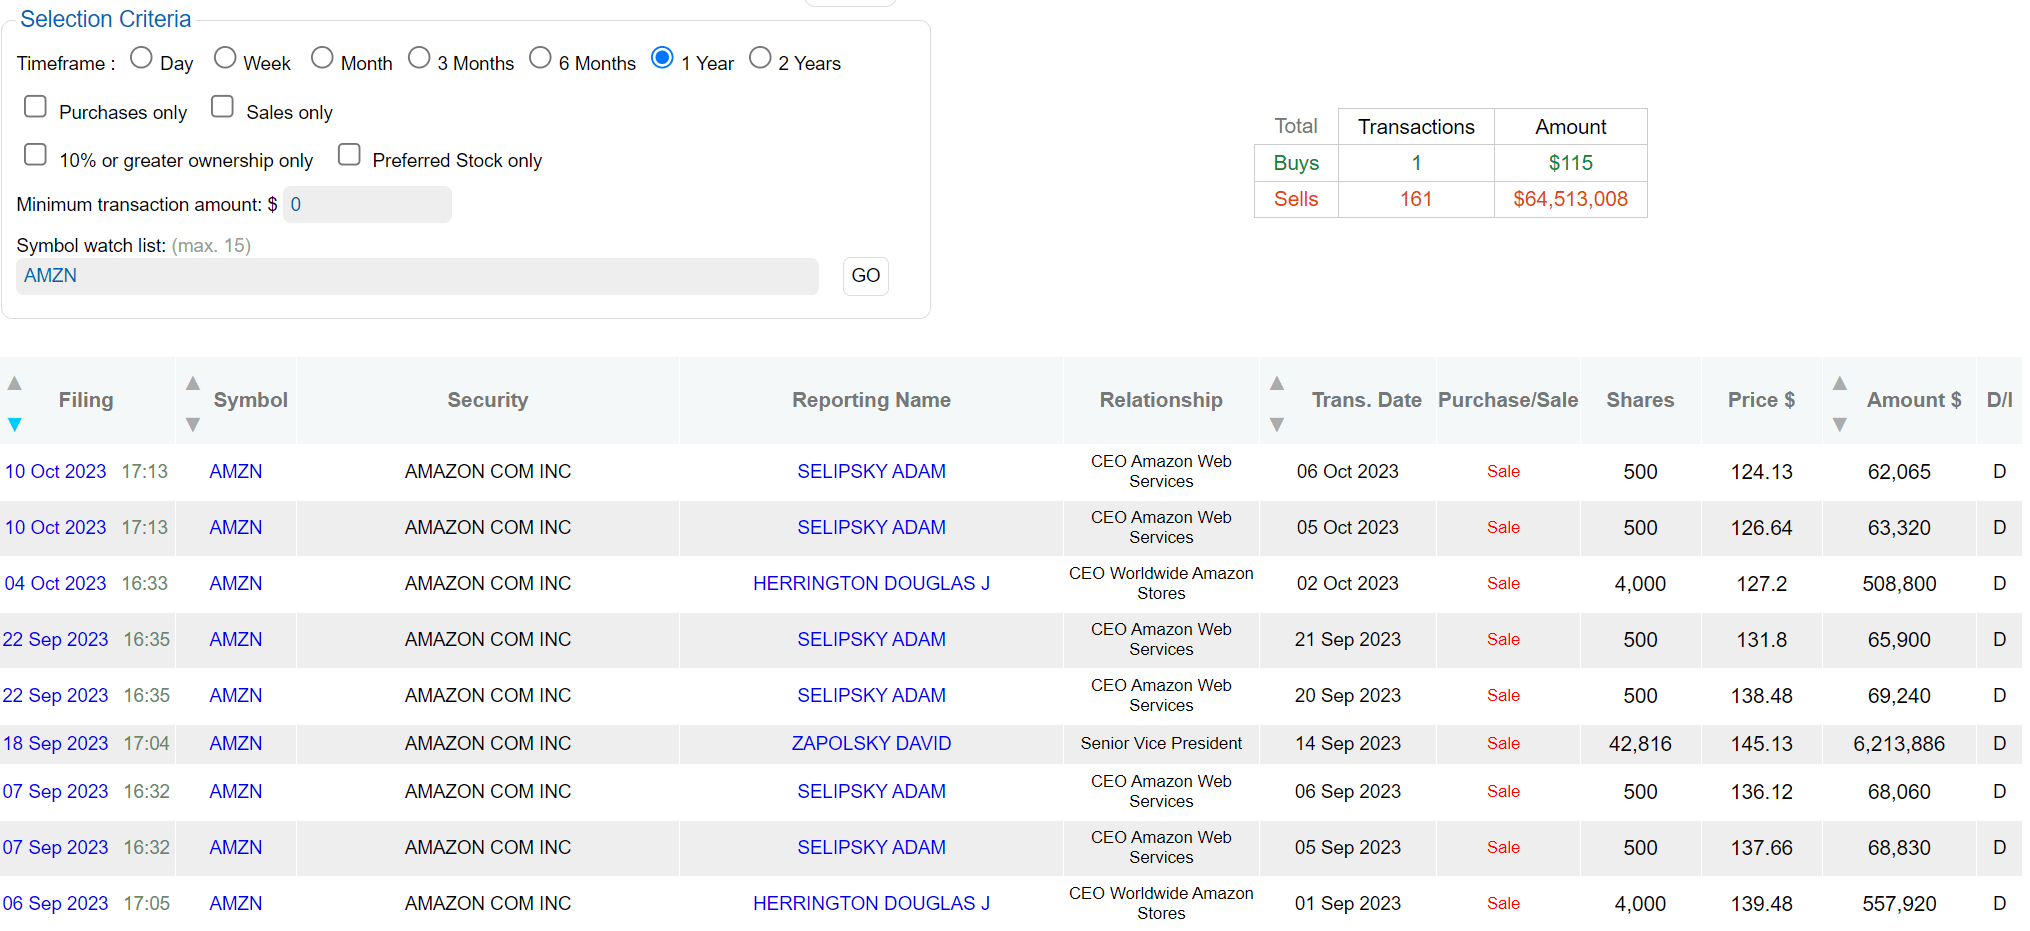Click the Reporting Name column header
This screenshot has height=931, width=2030.
click(872, 400)
